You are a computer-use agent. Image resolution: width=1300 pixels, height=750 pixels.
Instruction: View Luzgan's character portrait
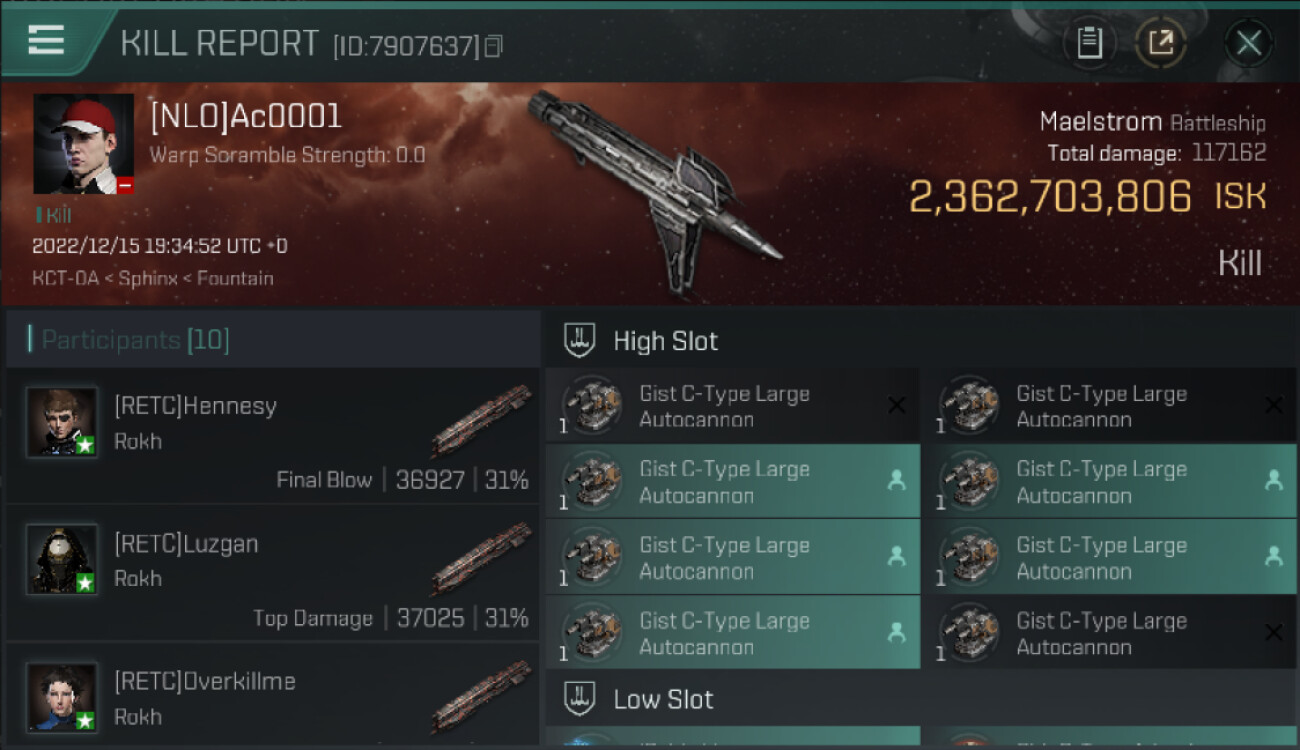[x=62, y=559]
